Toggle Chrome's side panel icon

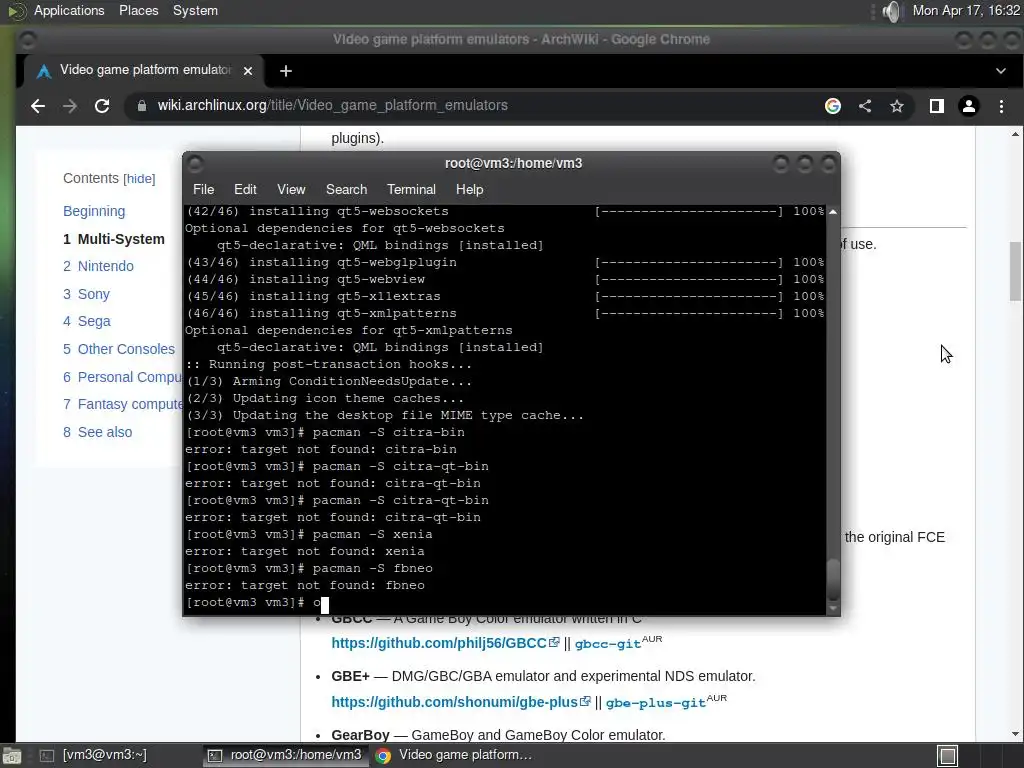pos(936,106)
